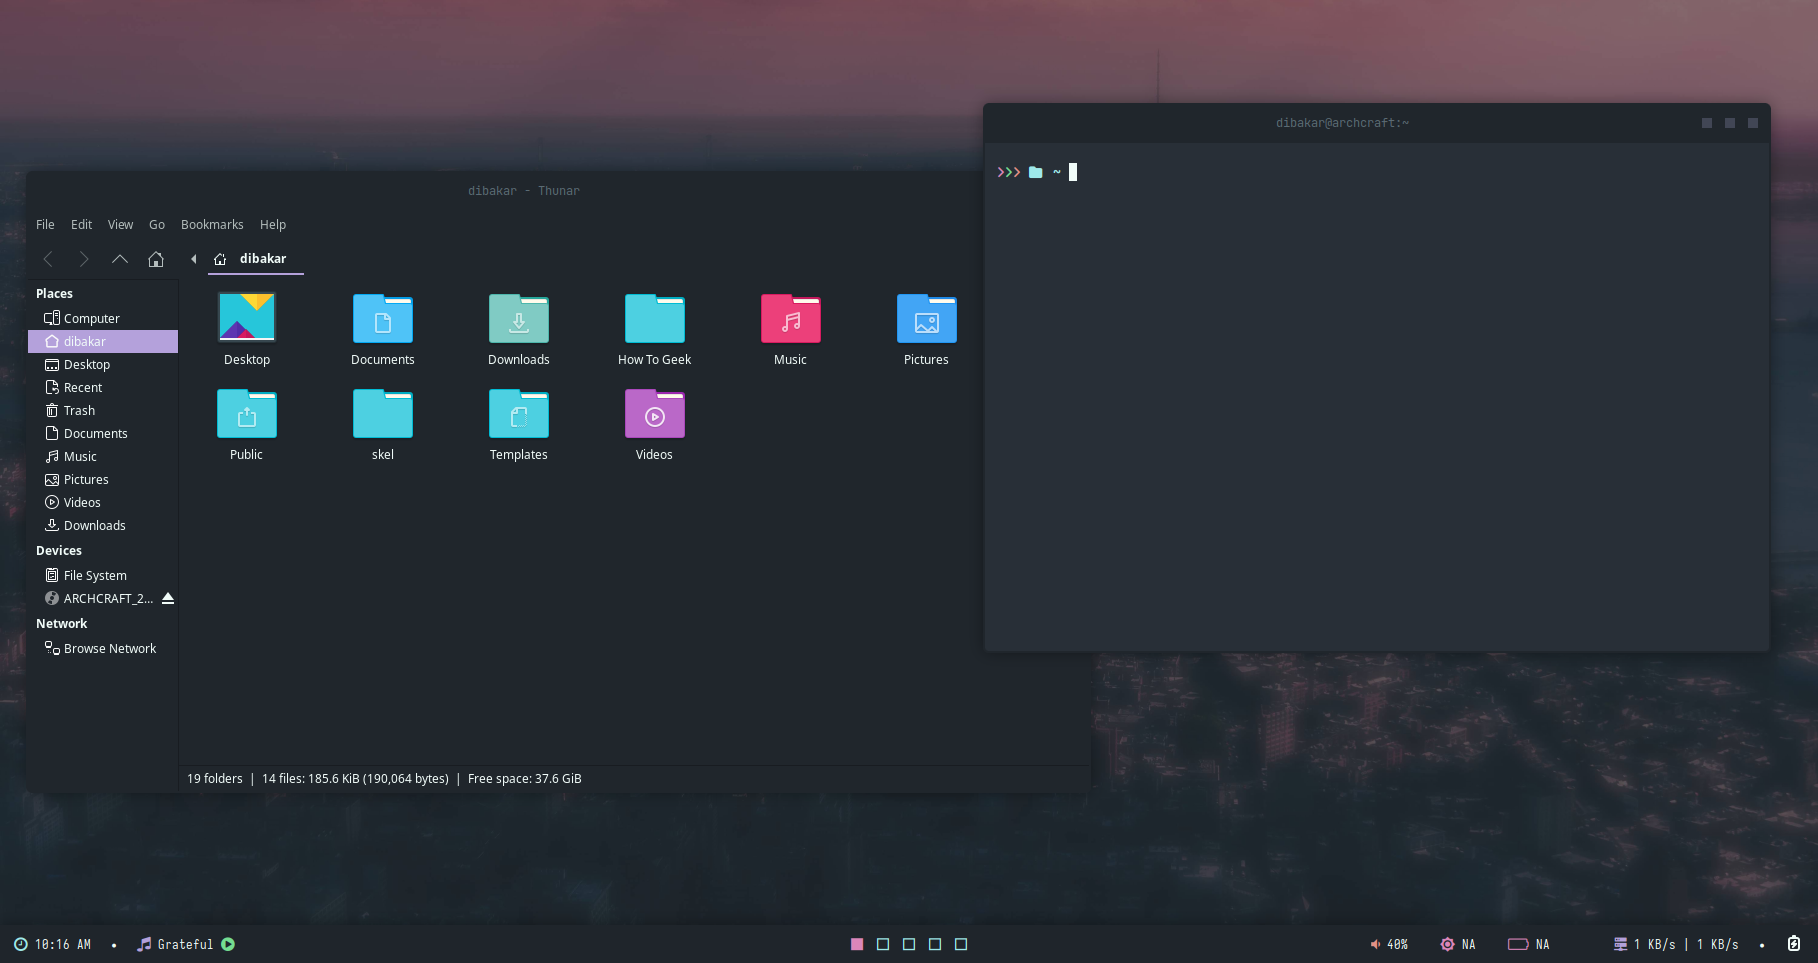This screenshot has height=963, width=1818.
Task: Go to parent folder with up arrow
Action: (x=120, y=259)
